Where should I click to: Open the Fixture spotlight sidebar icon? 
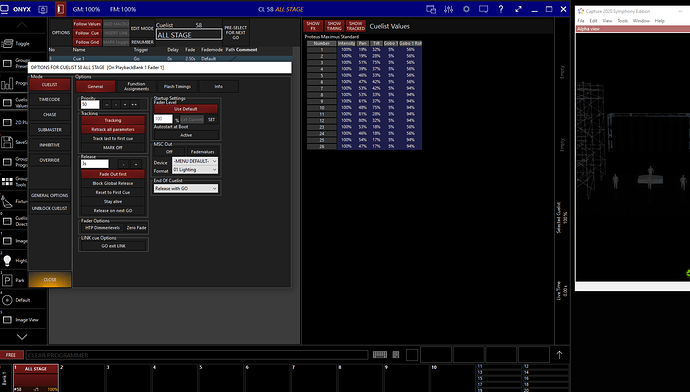[x=7, y=201]
